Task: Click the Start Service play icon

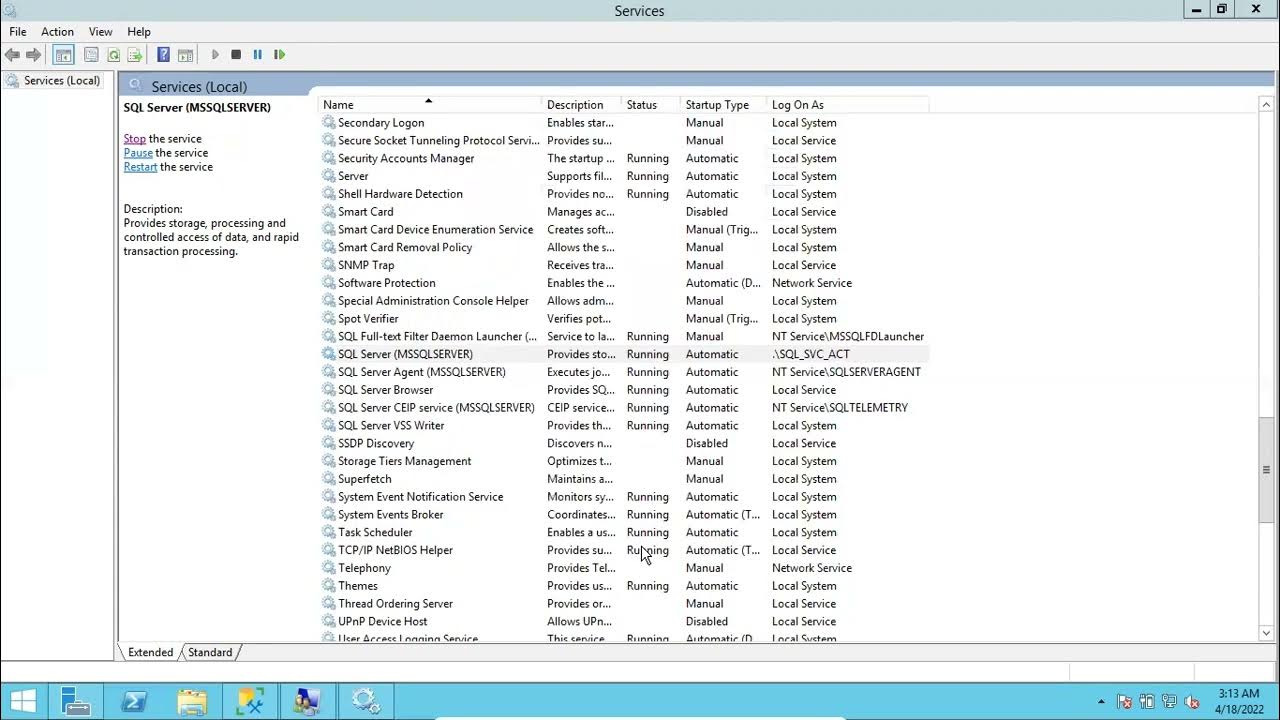Action: pos(215,55)
